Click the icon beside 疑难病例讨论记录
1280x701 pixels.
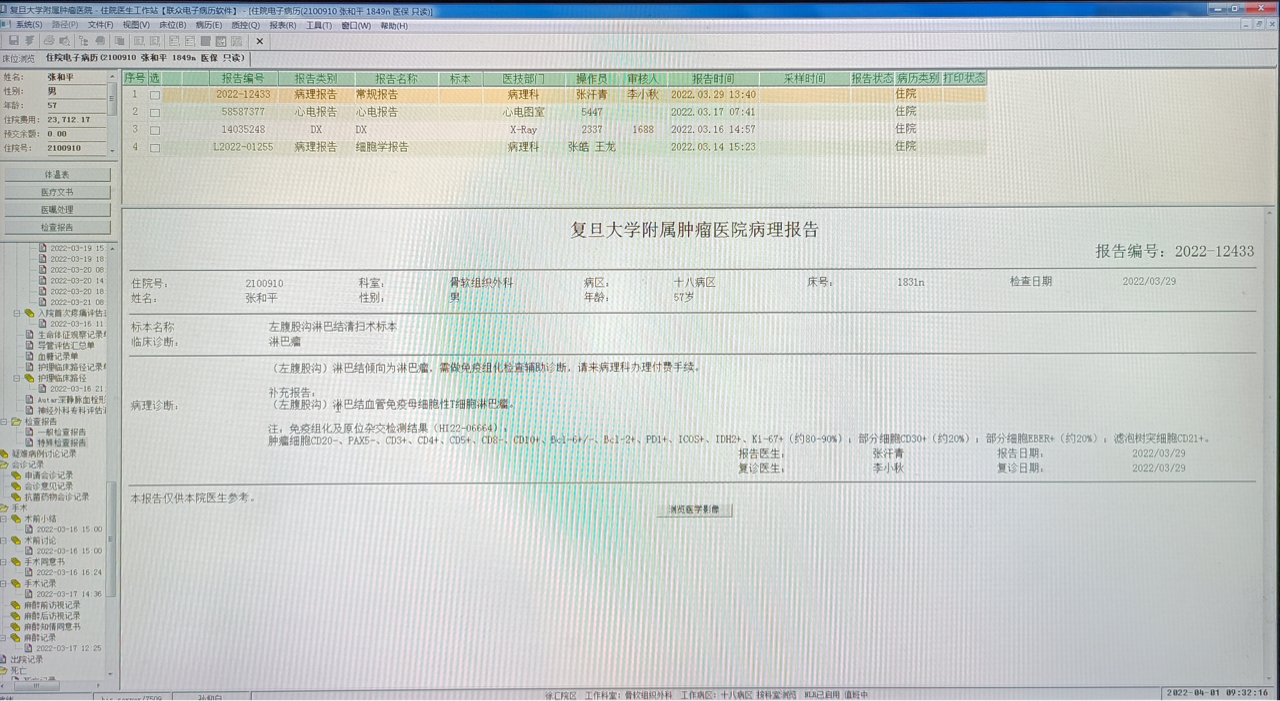pos(5,454)
